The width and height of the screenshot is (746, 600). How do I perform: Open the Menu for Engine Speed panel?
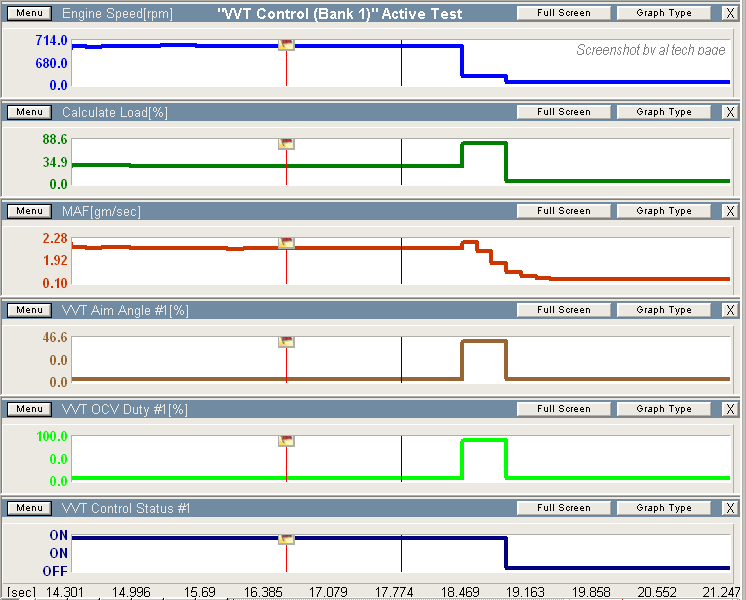(29, 13)
